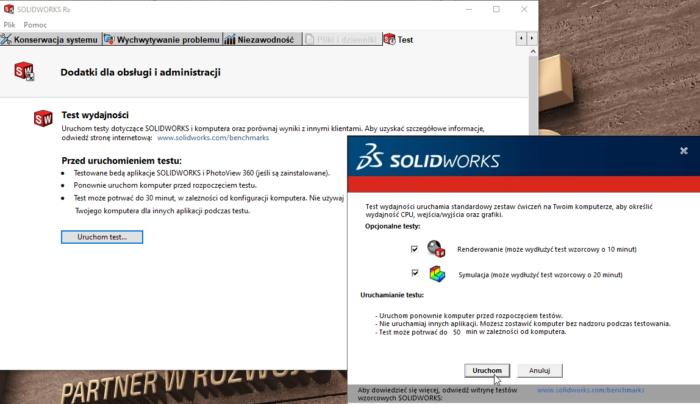Open the Pomoc menu

[x=35, y=25]
